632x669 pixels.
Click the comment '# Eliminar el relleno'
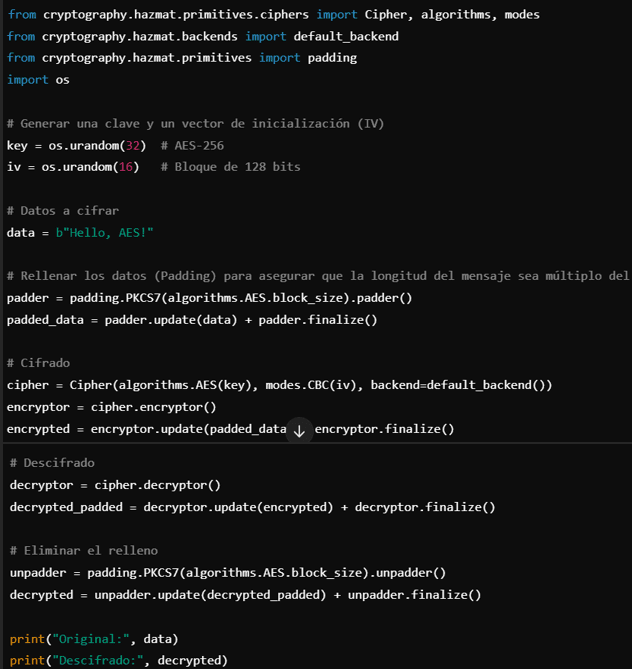[x=84, y=551]
